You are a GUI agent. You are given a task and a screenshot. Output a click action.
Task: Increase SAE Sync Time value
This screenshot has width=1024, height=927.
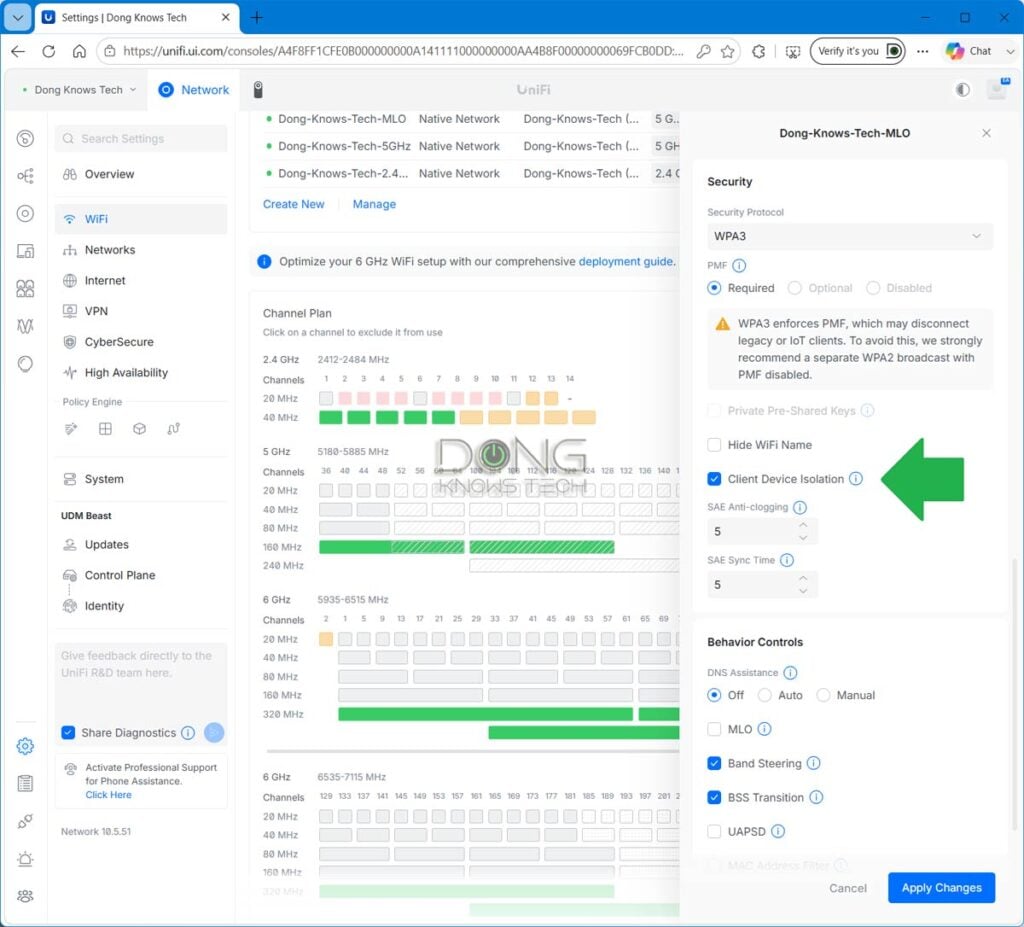(x=803, y=578)
